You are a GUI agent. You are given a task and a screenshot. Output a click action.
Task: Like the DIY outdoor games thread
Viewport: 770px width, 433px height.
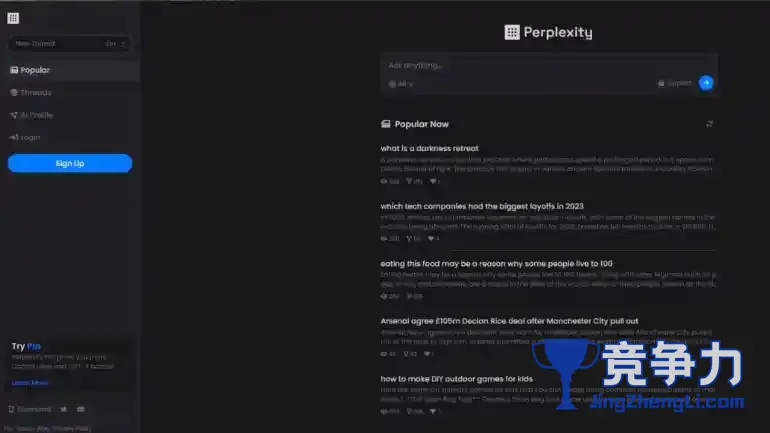click(x=433, y=411)
